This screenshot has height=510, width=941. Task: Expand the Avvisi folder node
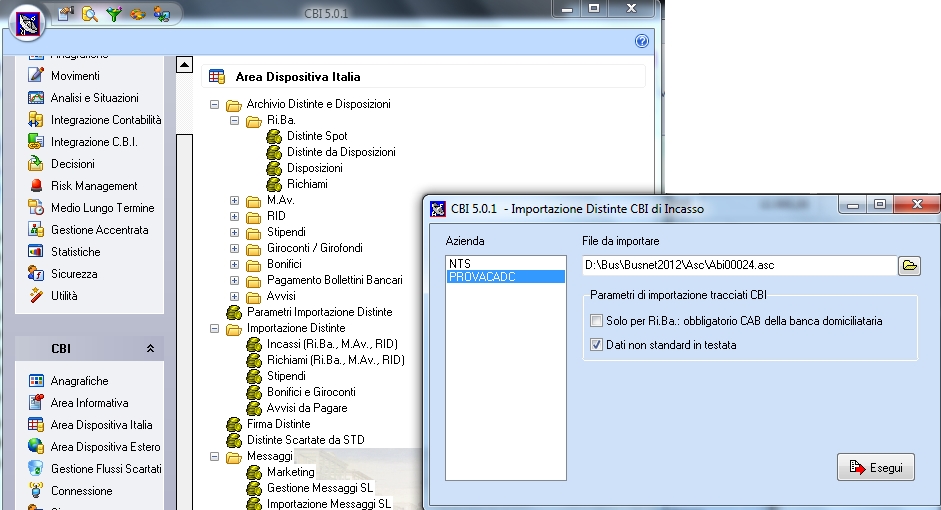(235, 296)
